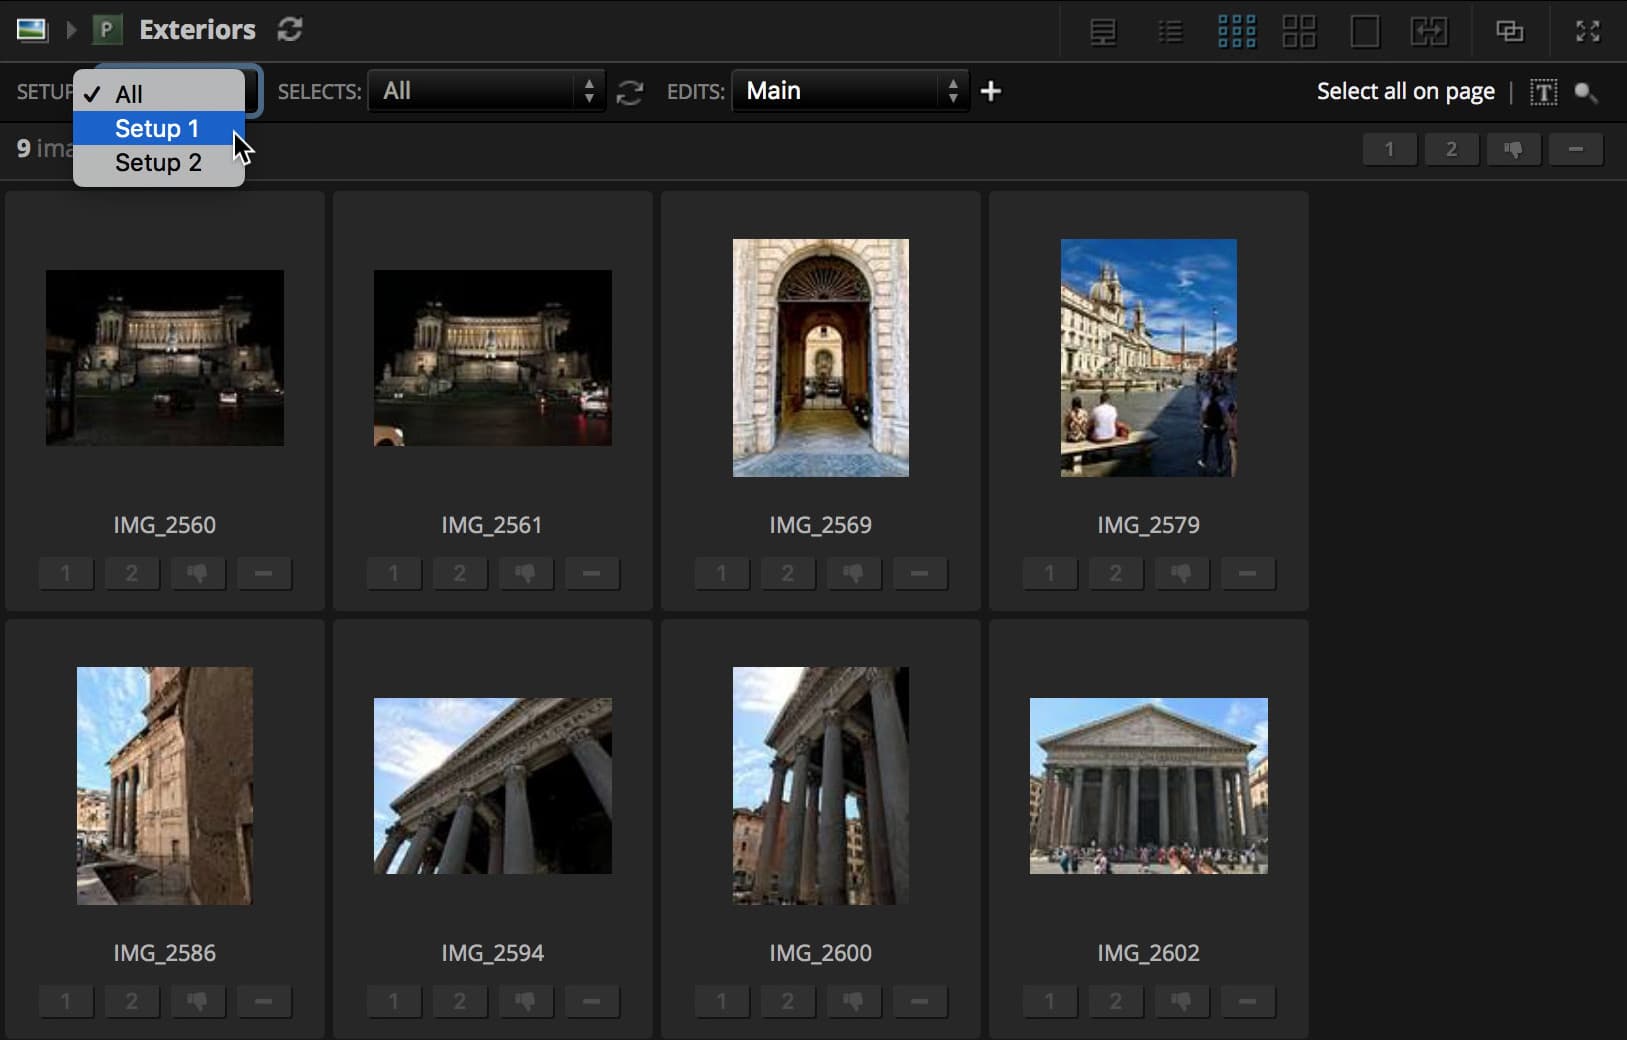The image size is (1627, 1040).
Task: Click the magnifying glass search icon
Action: click(1585, 93)
